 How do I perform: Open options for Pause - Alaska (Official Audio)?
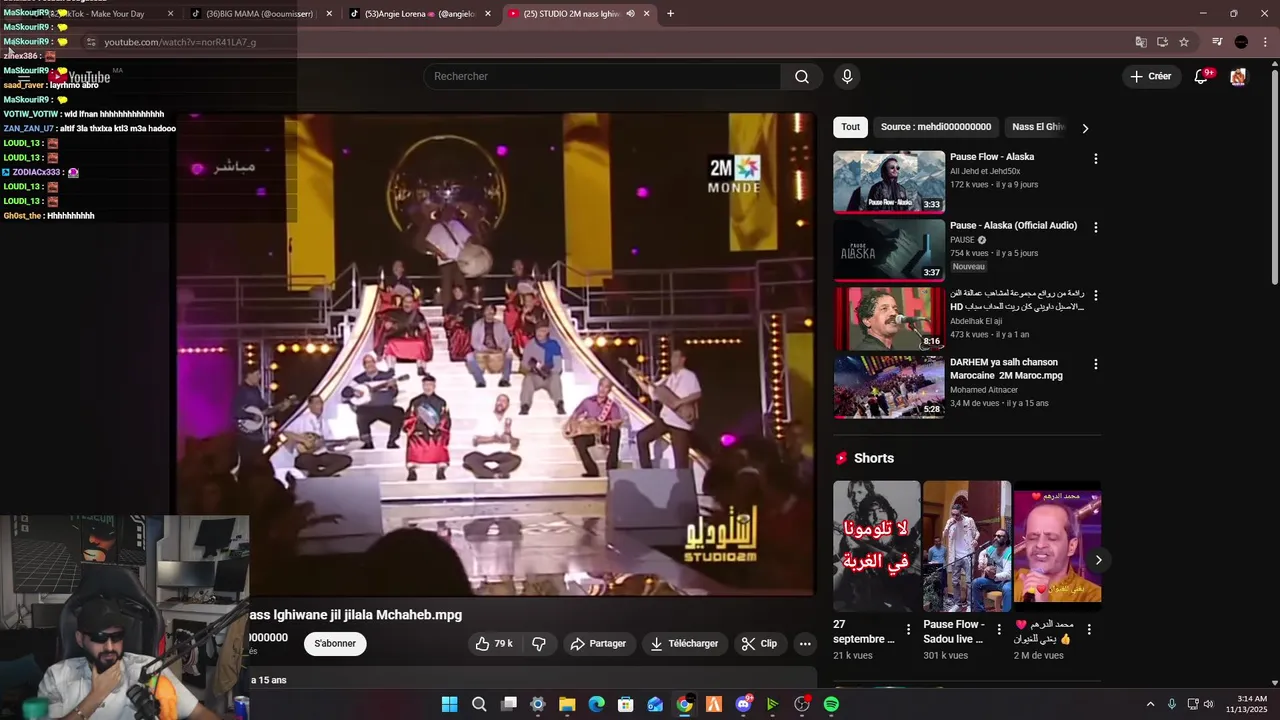click(1095, 228)
